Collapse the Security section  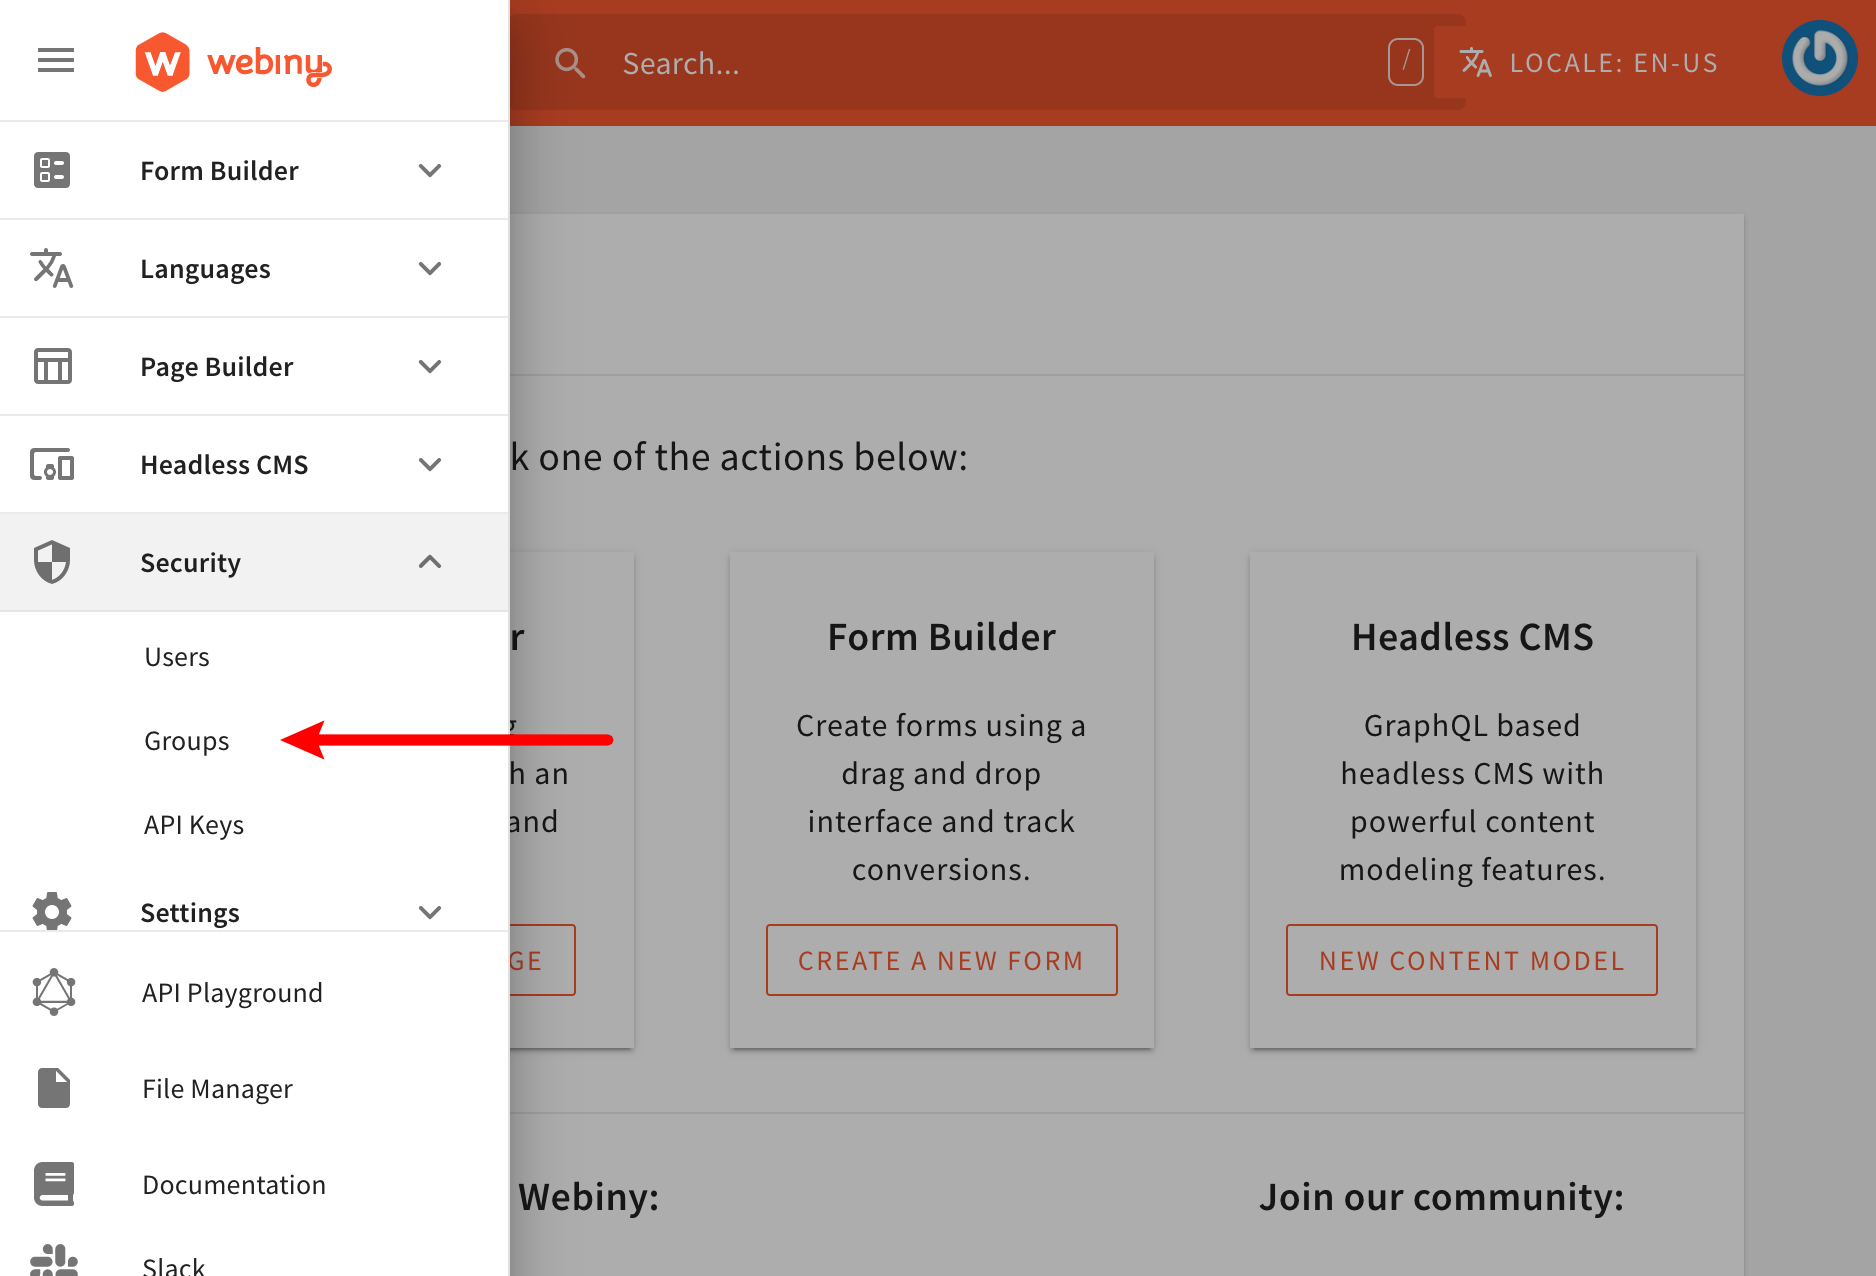430,562
